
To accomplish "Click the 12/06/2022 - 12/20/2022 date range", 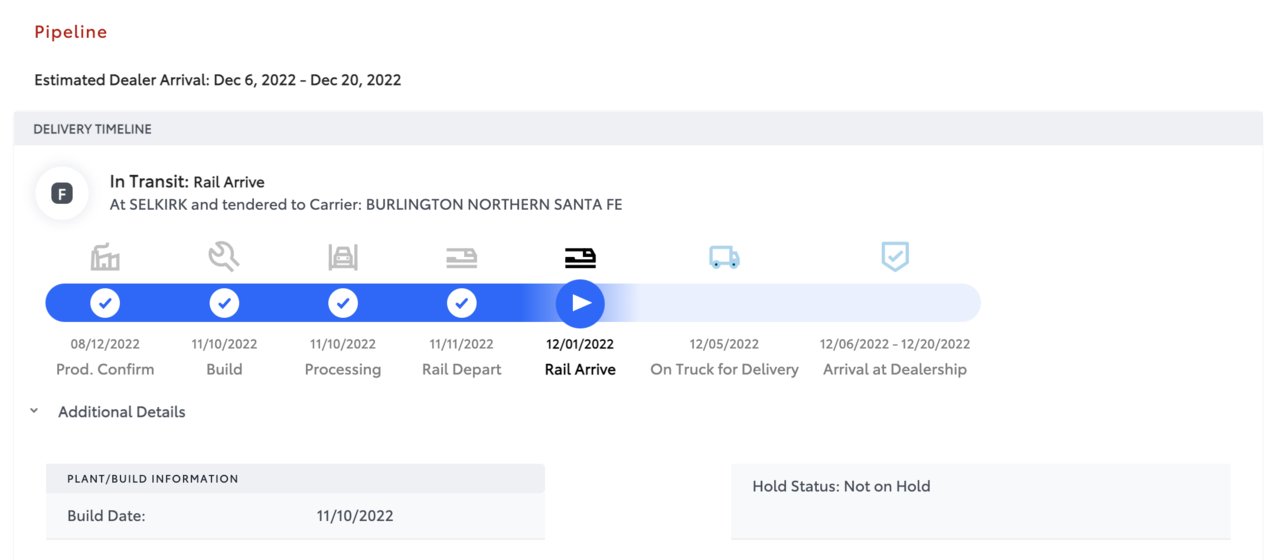I will click(895, 344).
